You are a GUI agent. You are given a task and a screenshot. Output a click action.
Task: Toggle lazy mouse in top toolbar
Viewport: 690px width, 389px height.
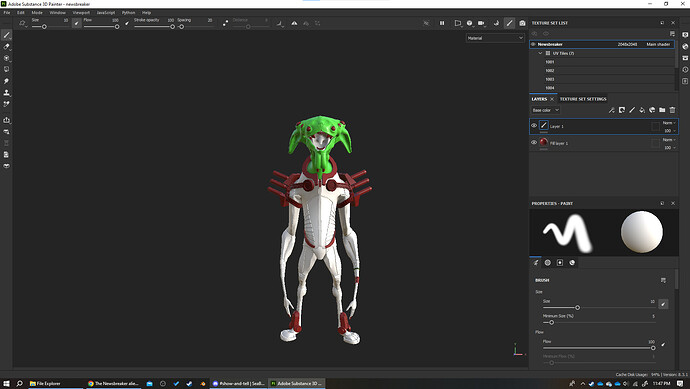click(225, 23)
